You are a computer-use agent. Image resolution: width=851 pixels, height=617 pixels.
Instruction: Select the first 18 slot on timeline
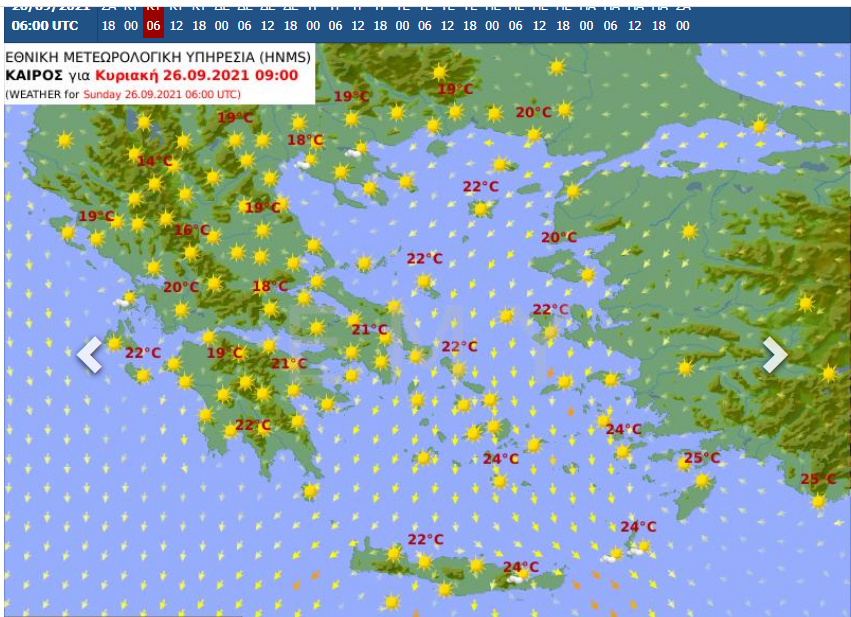pos(109,26)
